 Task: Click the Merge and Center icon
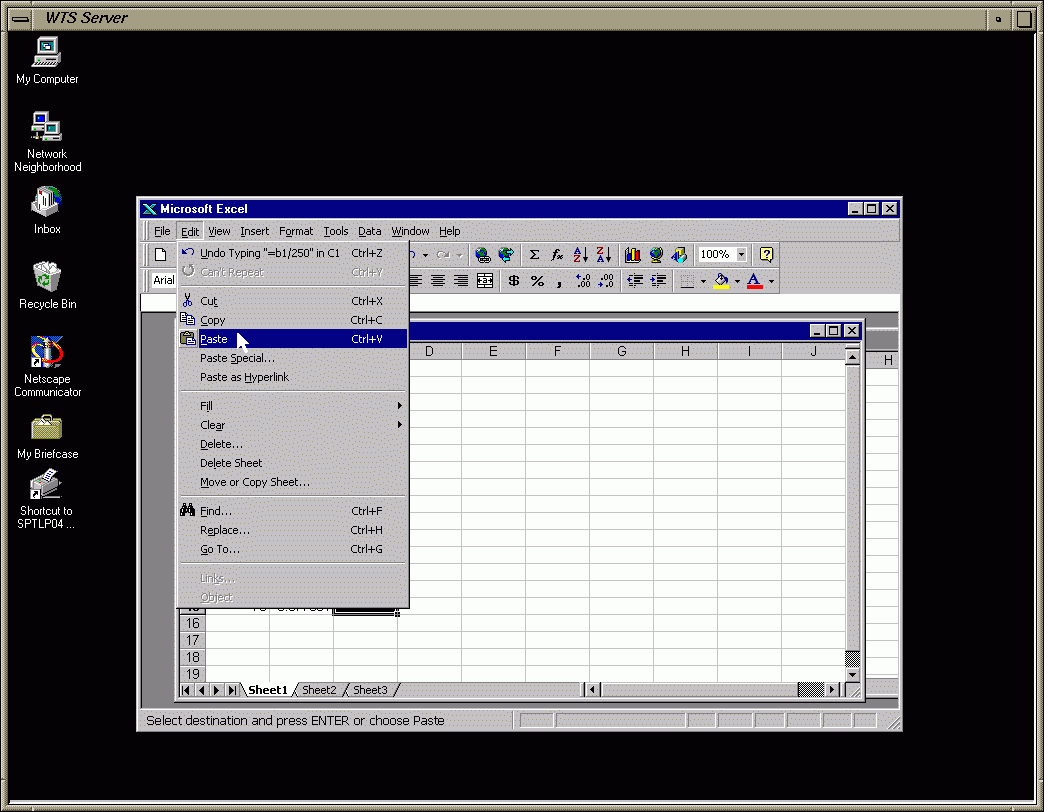[485, 281]
